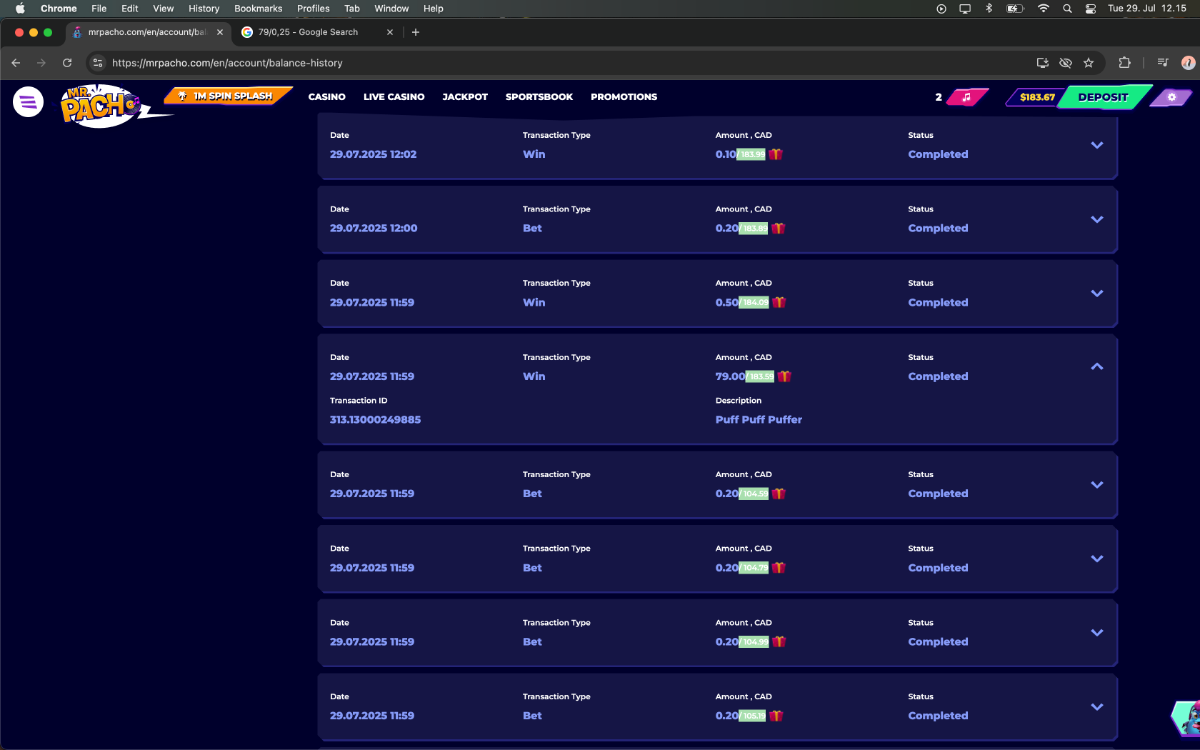Click the site info icon in the address bar

click(x=97, y=62)
